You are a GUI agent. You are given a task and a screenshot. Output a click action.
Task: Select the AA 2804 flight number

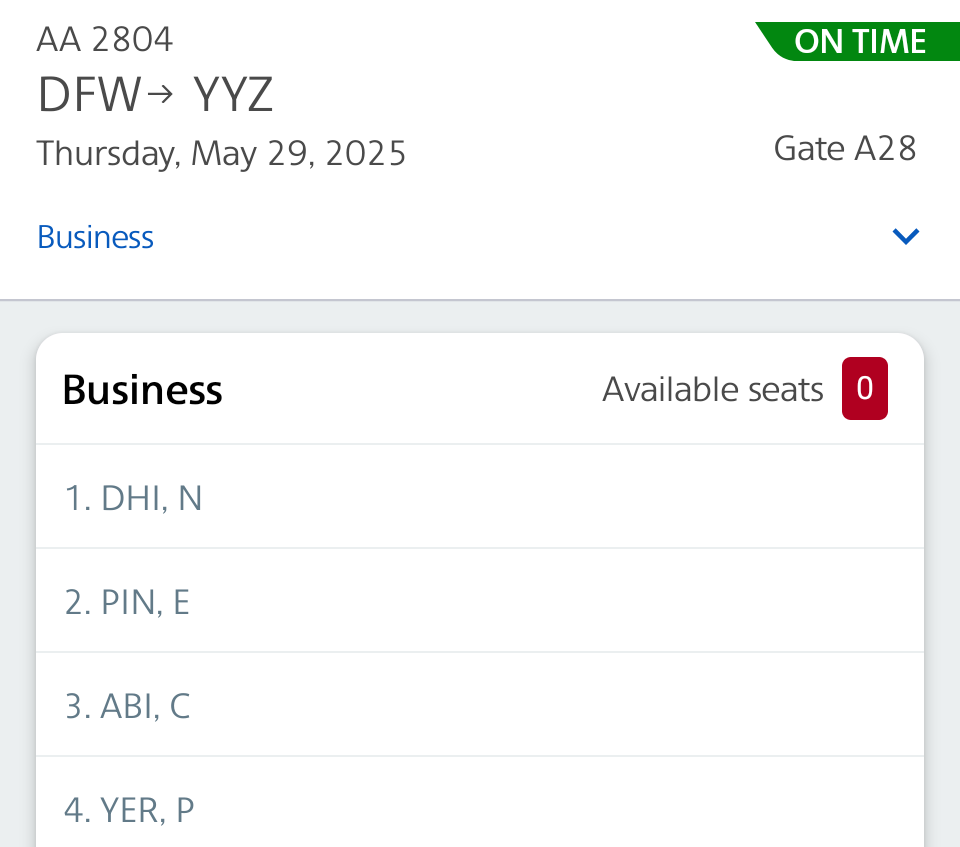point(104,39)
